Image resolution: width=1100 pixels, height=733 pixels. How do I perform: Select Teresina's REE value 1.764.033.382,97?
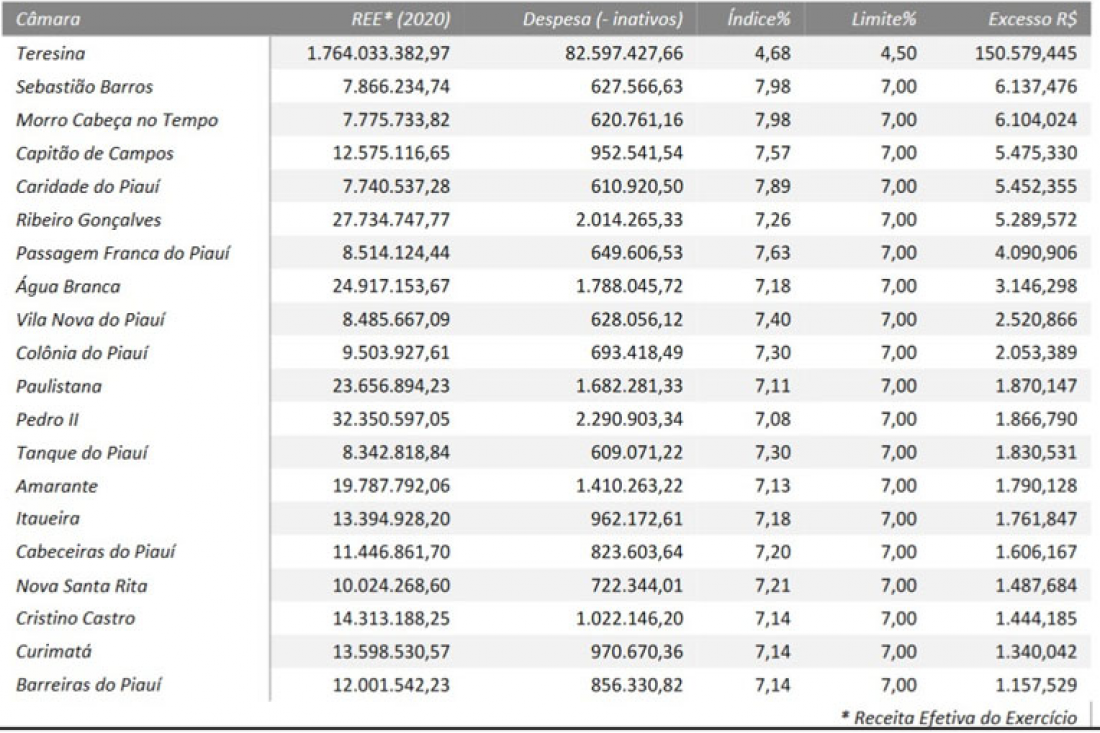[x=378, y=53]
